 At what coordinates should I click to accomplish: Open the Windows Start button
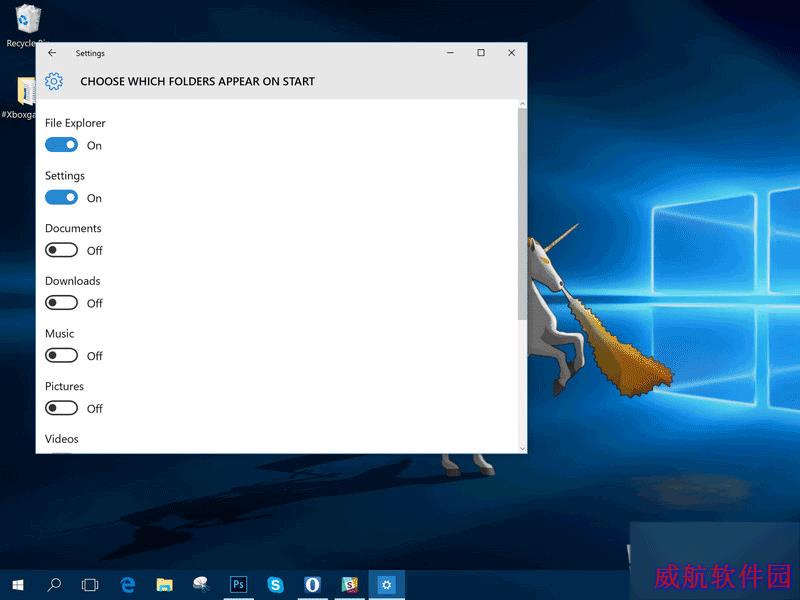(18, 584)
